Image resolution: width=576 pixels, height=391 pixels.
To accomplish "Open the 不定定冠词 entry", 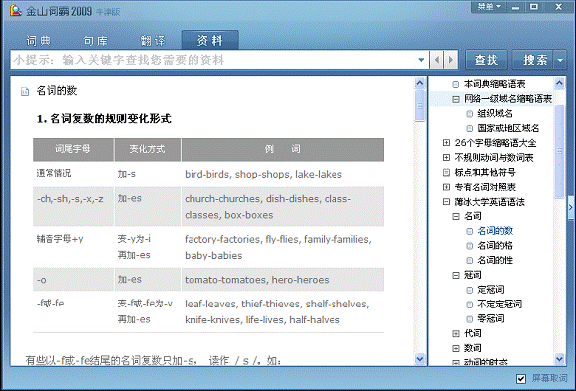I will click(x=499, y=304).
